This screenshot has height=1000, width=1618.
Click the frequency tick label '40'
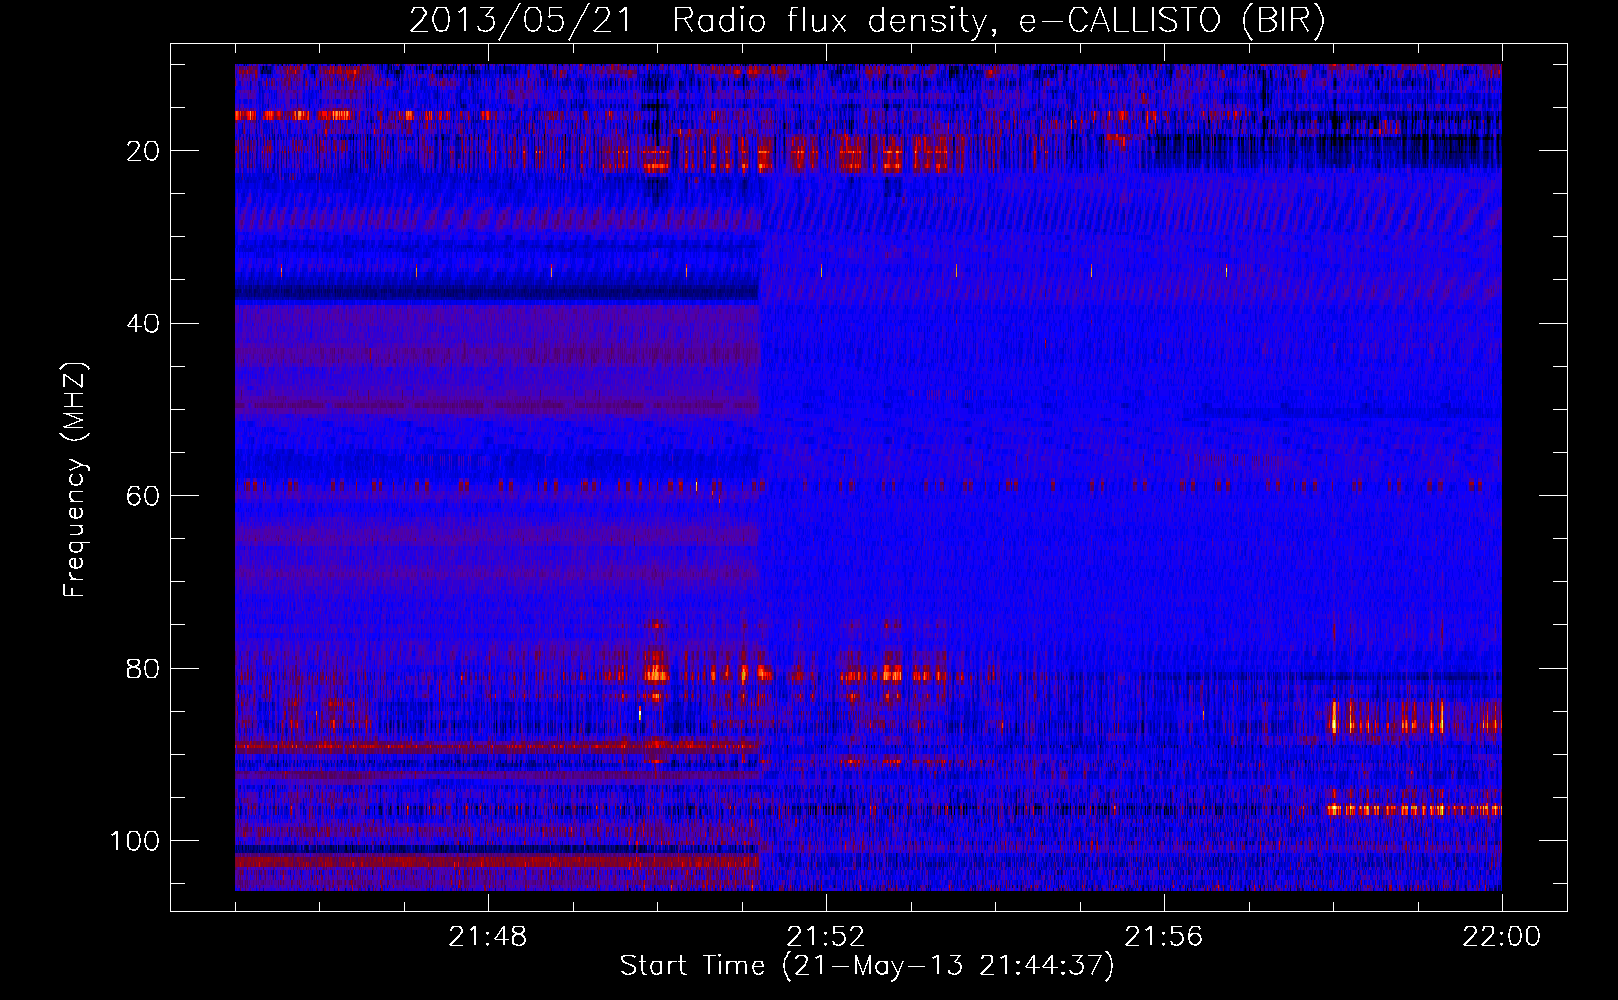click(x=144, y=324)
